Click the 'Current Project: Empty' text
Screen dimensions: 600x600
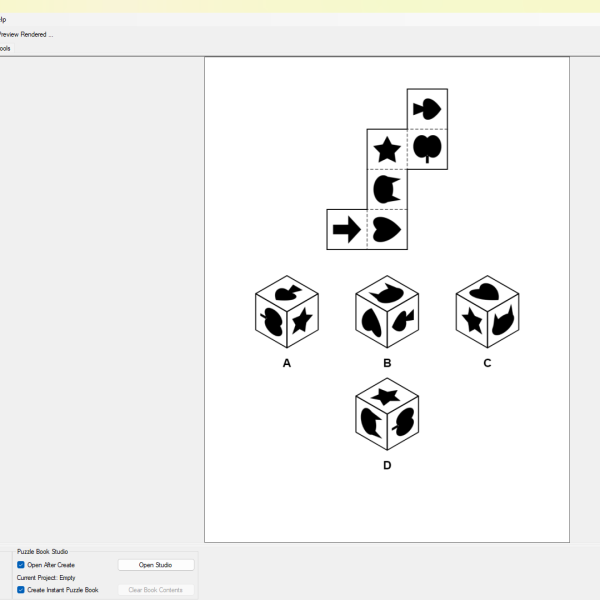(x=46, y=577)
